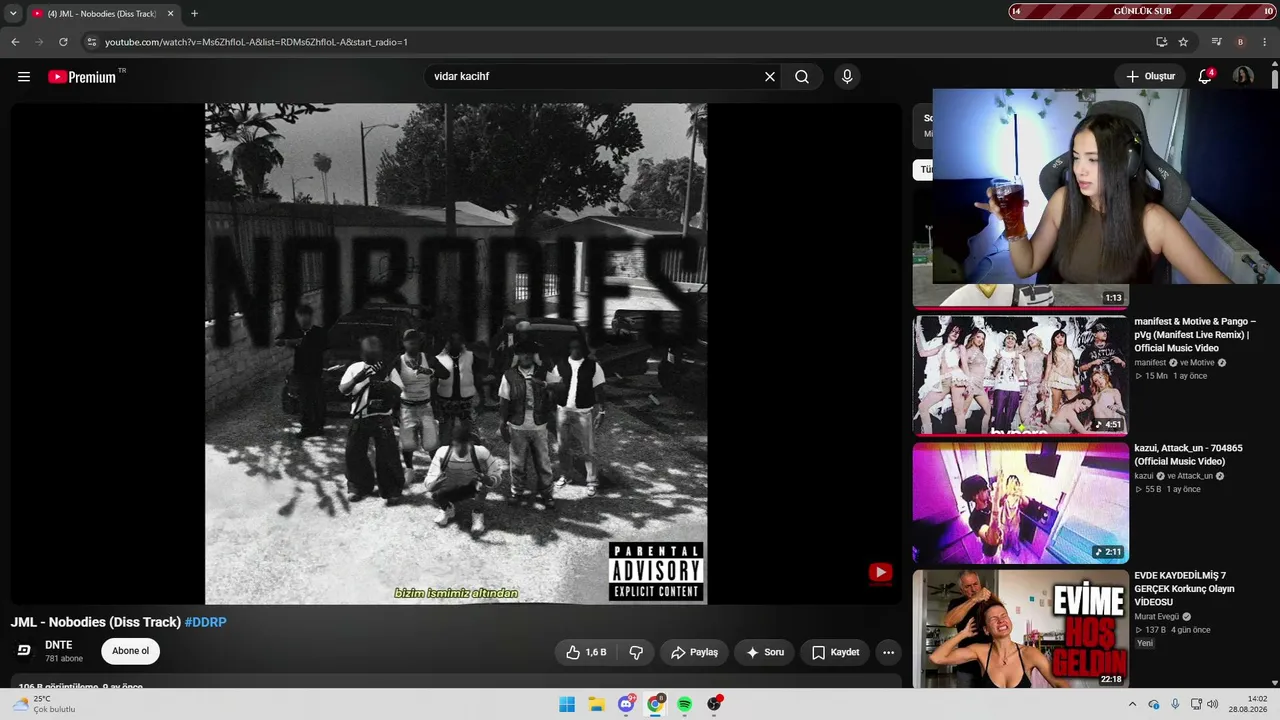Open more actions three-dot menu under video
This screenshot has height=720, width=1280.
click(x=888, y=652)
